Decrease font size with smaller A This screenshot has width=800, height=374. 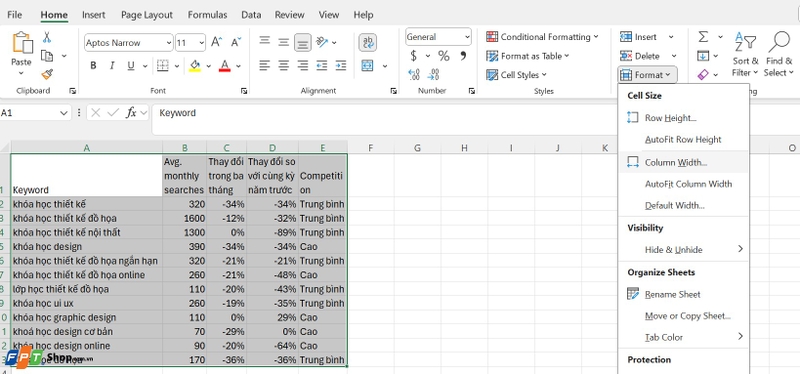point(236,42)
